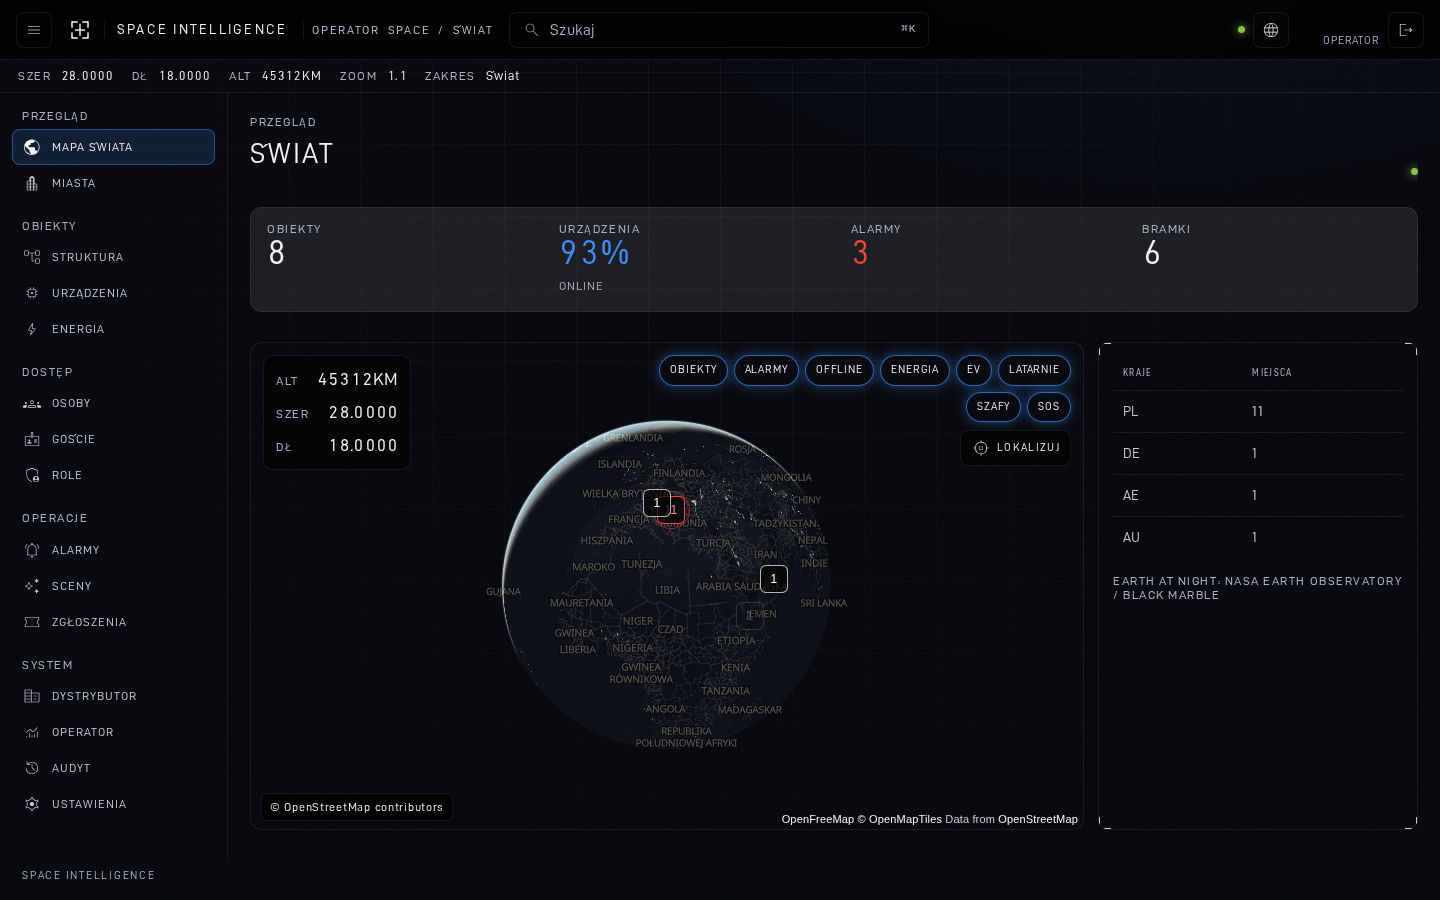1440x900 pixels.
Task: Select the DE country row
Action: (1258, 453)
